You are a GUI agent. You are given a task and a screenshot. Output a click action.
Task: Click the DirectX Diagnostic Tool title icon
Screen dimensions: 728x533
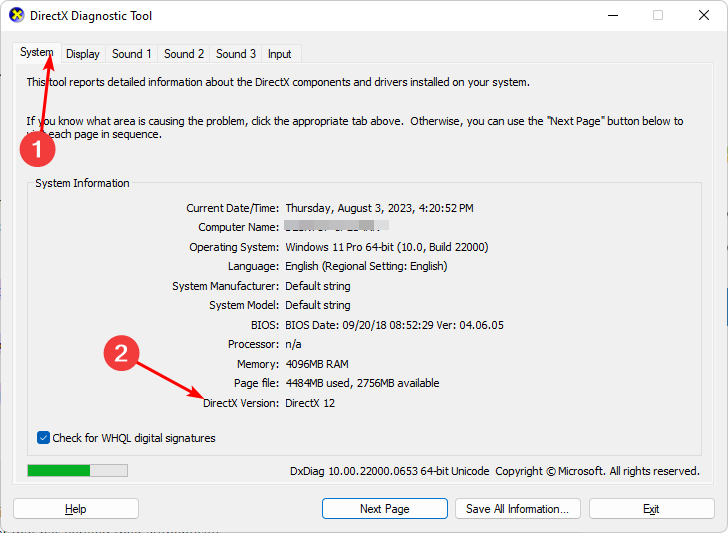pyautogui.click(x=17, y=15)
